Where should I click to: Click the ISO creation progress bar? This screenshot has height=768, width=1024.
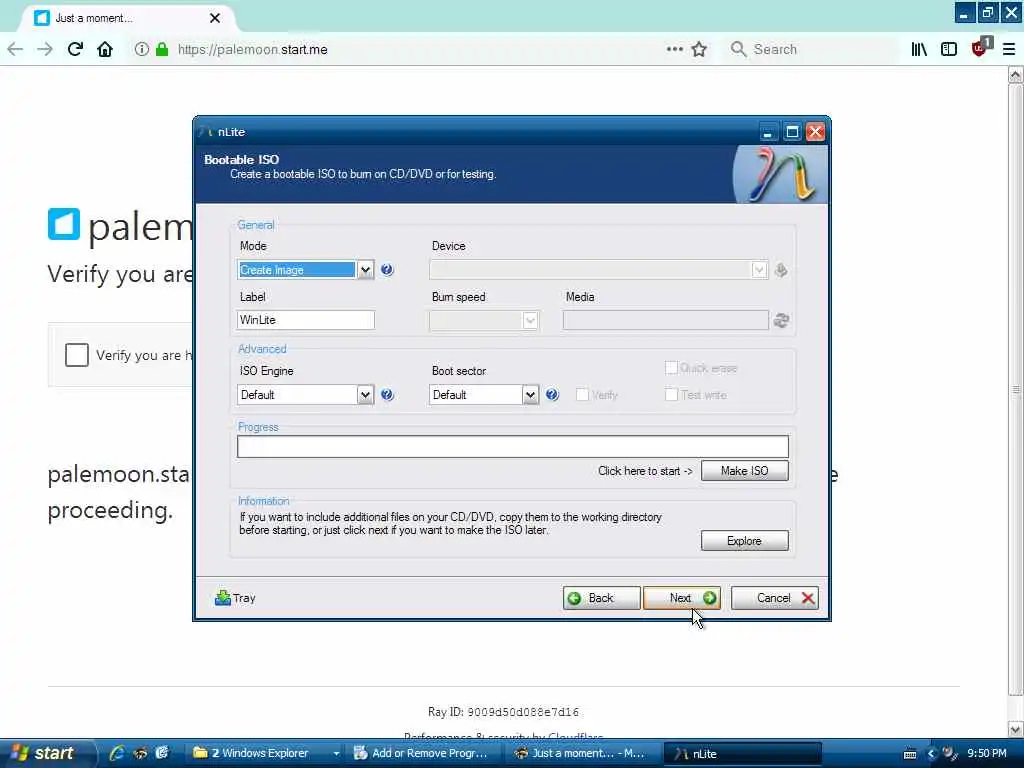point(513,447)
